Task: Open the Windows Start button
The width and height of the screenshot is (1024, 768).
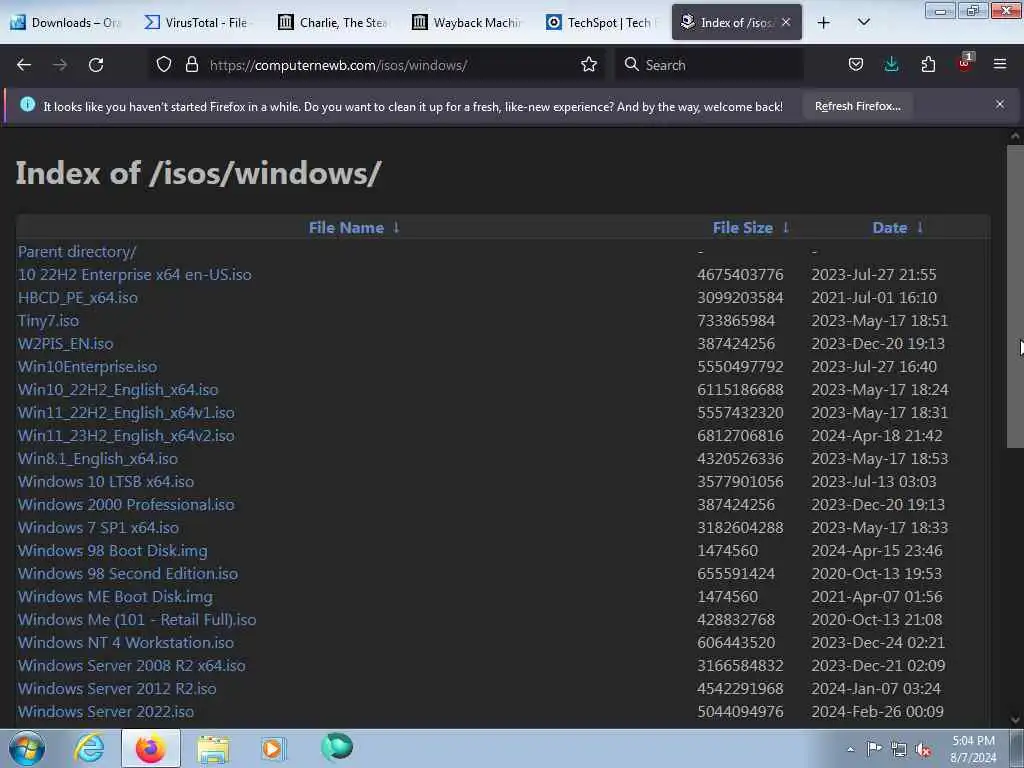Action: (x=27, y=748)
